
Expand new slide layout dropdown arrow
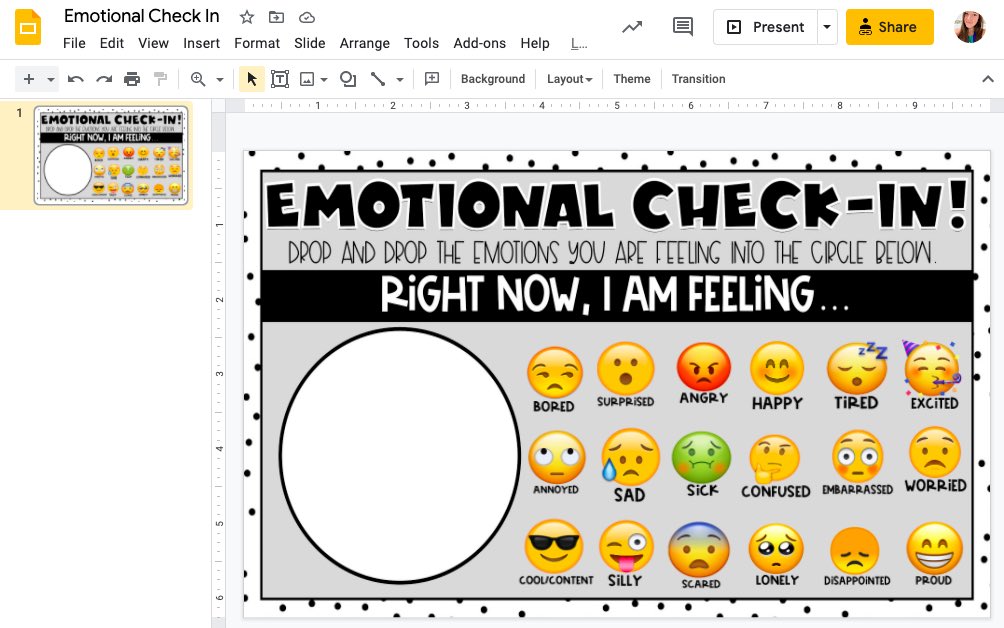tap(51, 80)
